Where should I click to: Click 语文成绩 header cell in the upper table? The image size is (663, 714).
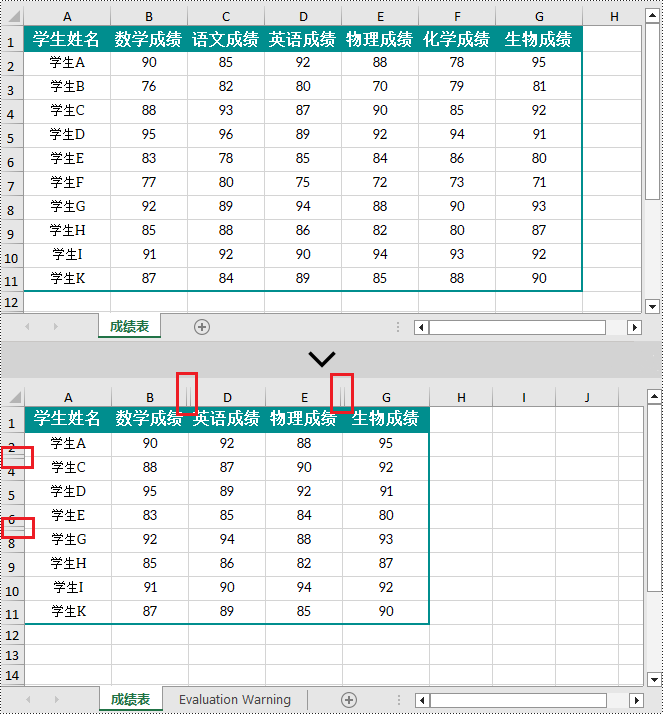tap(226, 39)
